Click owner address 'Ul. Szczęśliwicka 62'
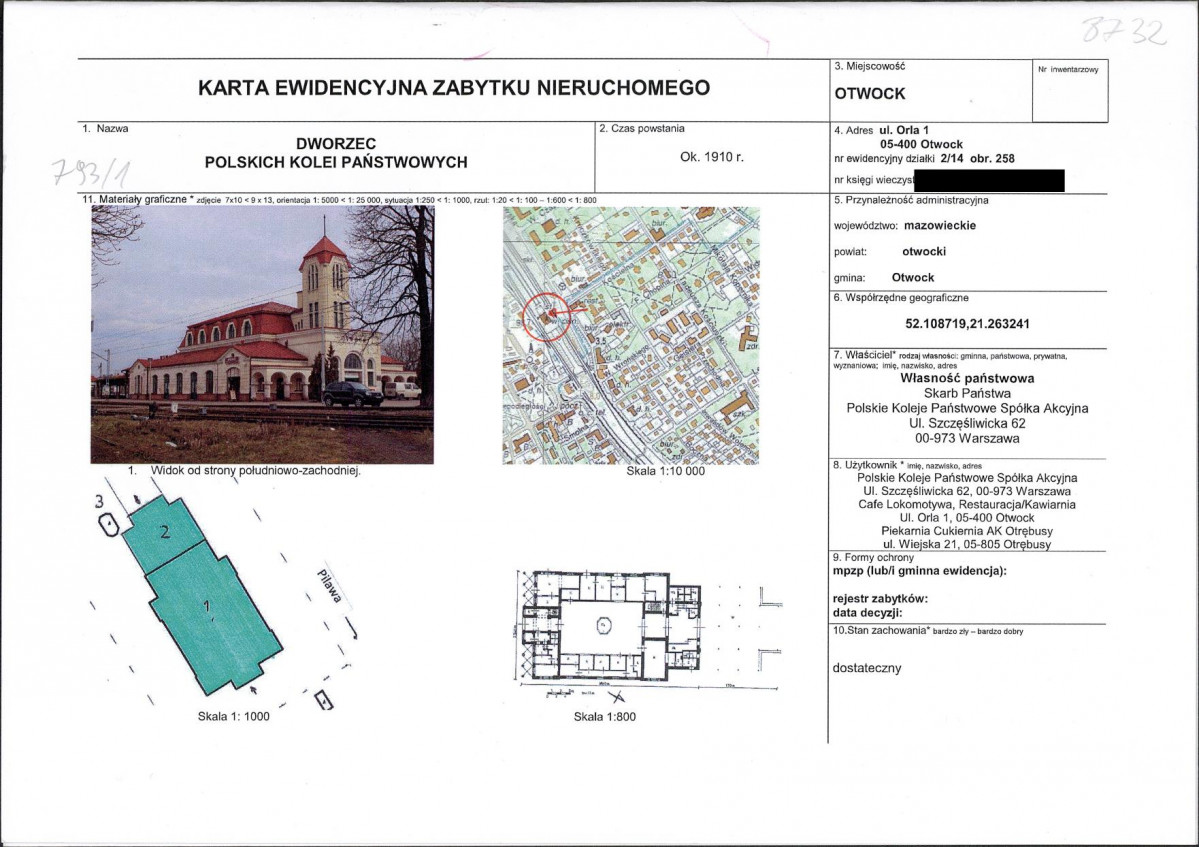The image size is (1199, 847). (967, 423)
